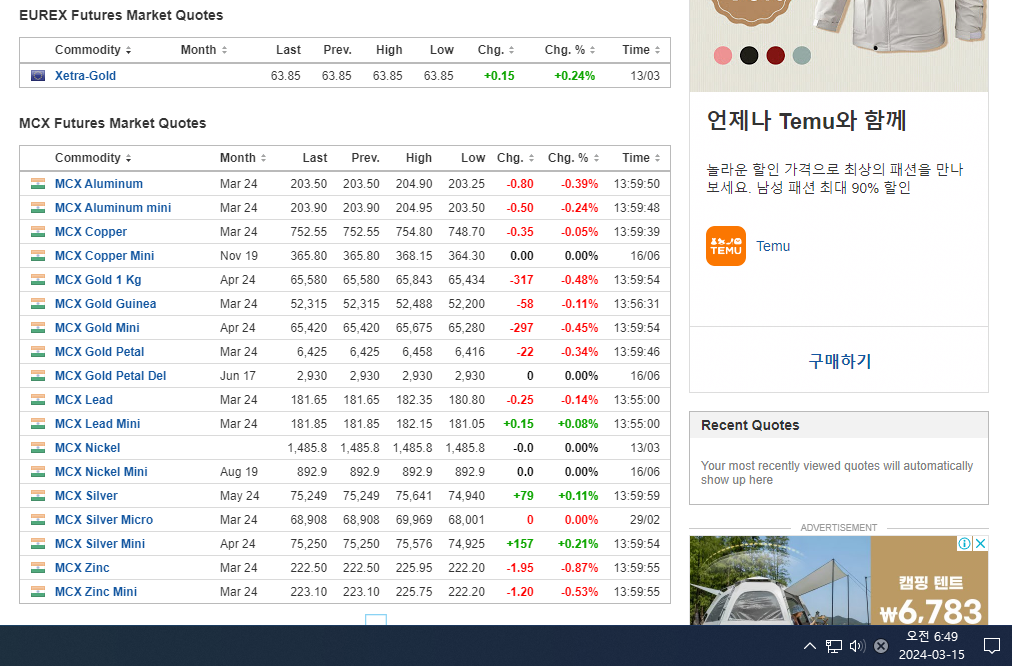The height and width of the screenshot is (666, 1012).
Task: Sort EUREX table by Chg. %
Action: 570,50
